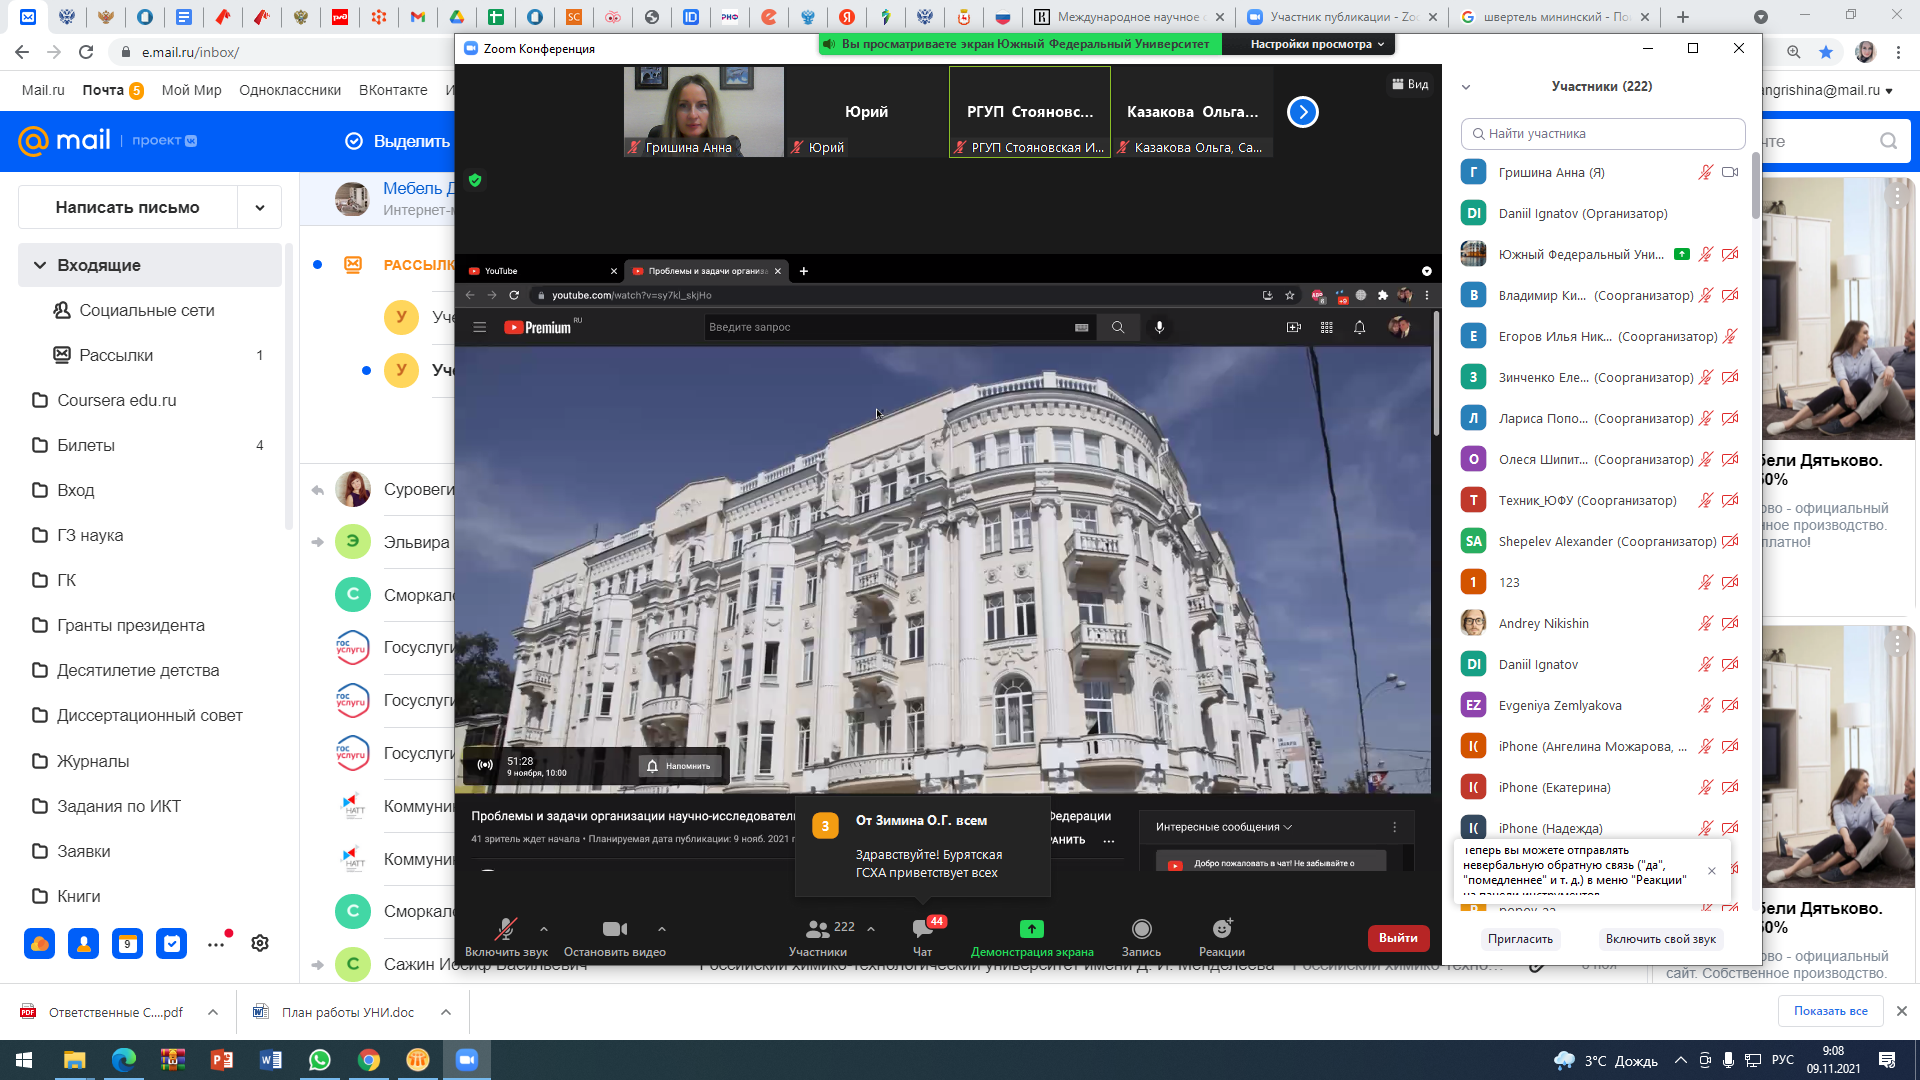Click Пригласить button in participants panel
The height and width of the screenshot is (1080, 1920).
coord(1520,939)
